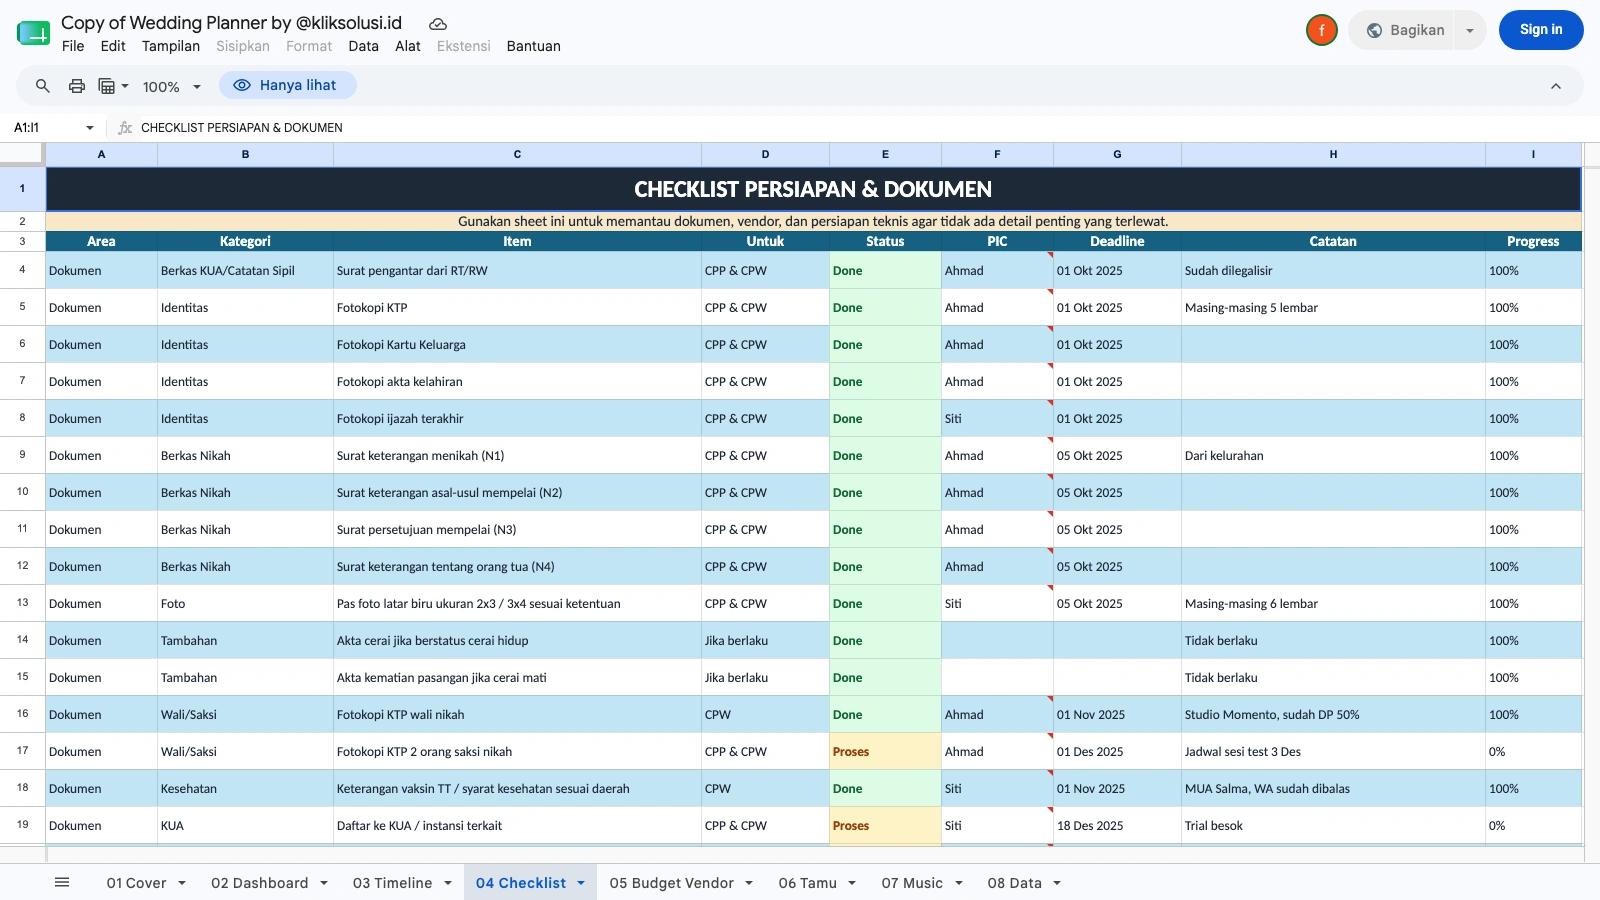Switch to the 02 Dashboard sheet tab

point(259,883)
